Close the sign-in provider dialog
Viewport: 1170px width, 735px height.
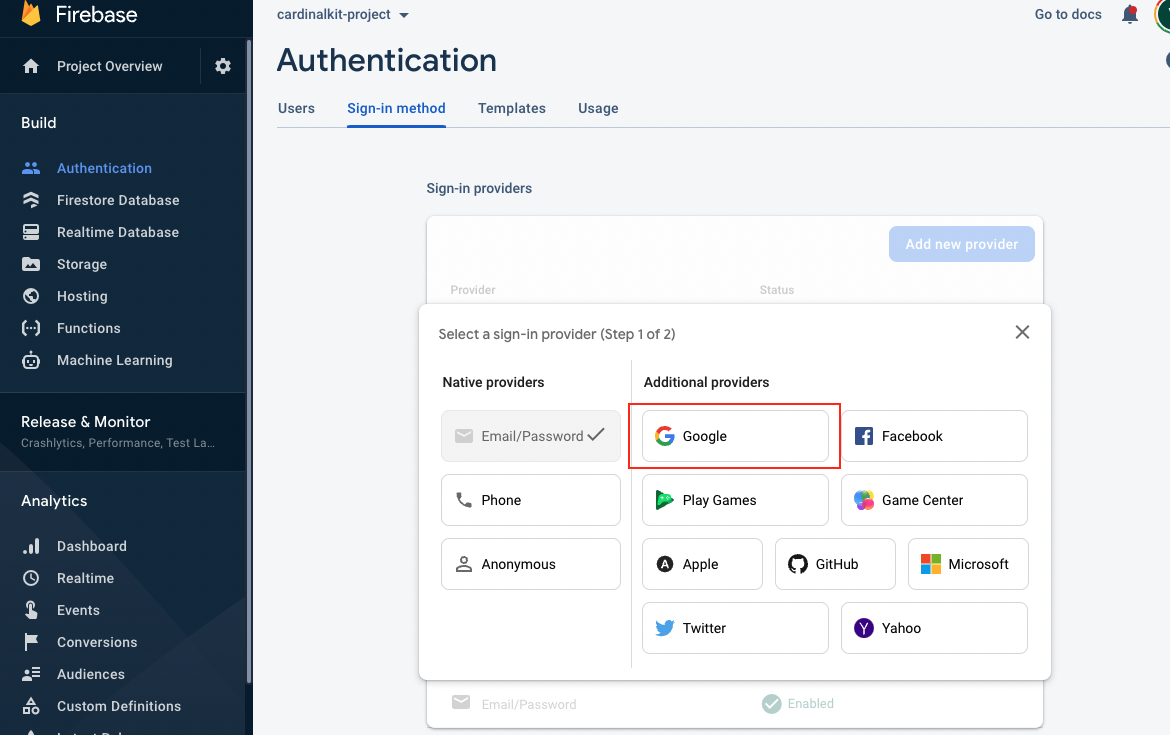click(x=1022, y=332)
